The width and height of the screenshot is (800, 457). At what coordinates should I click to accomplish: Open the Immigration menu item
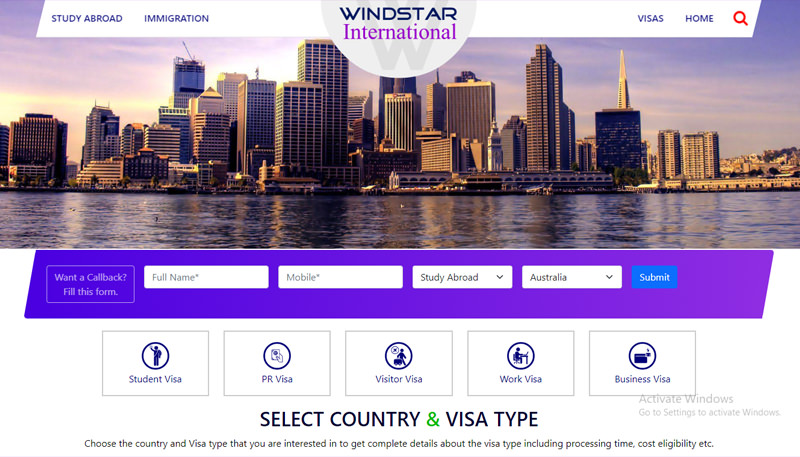176,18
